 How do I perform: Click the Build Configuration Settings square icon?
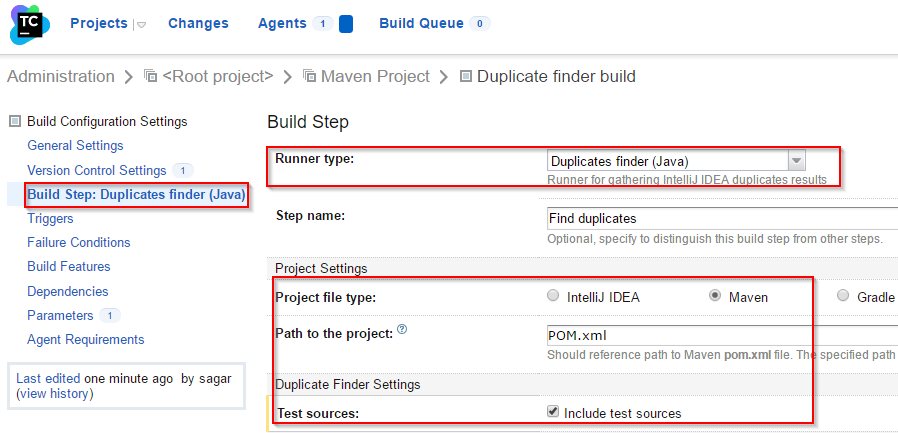15,121
